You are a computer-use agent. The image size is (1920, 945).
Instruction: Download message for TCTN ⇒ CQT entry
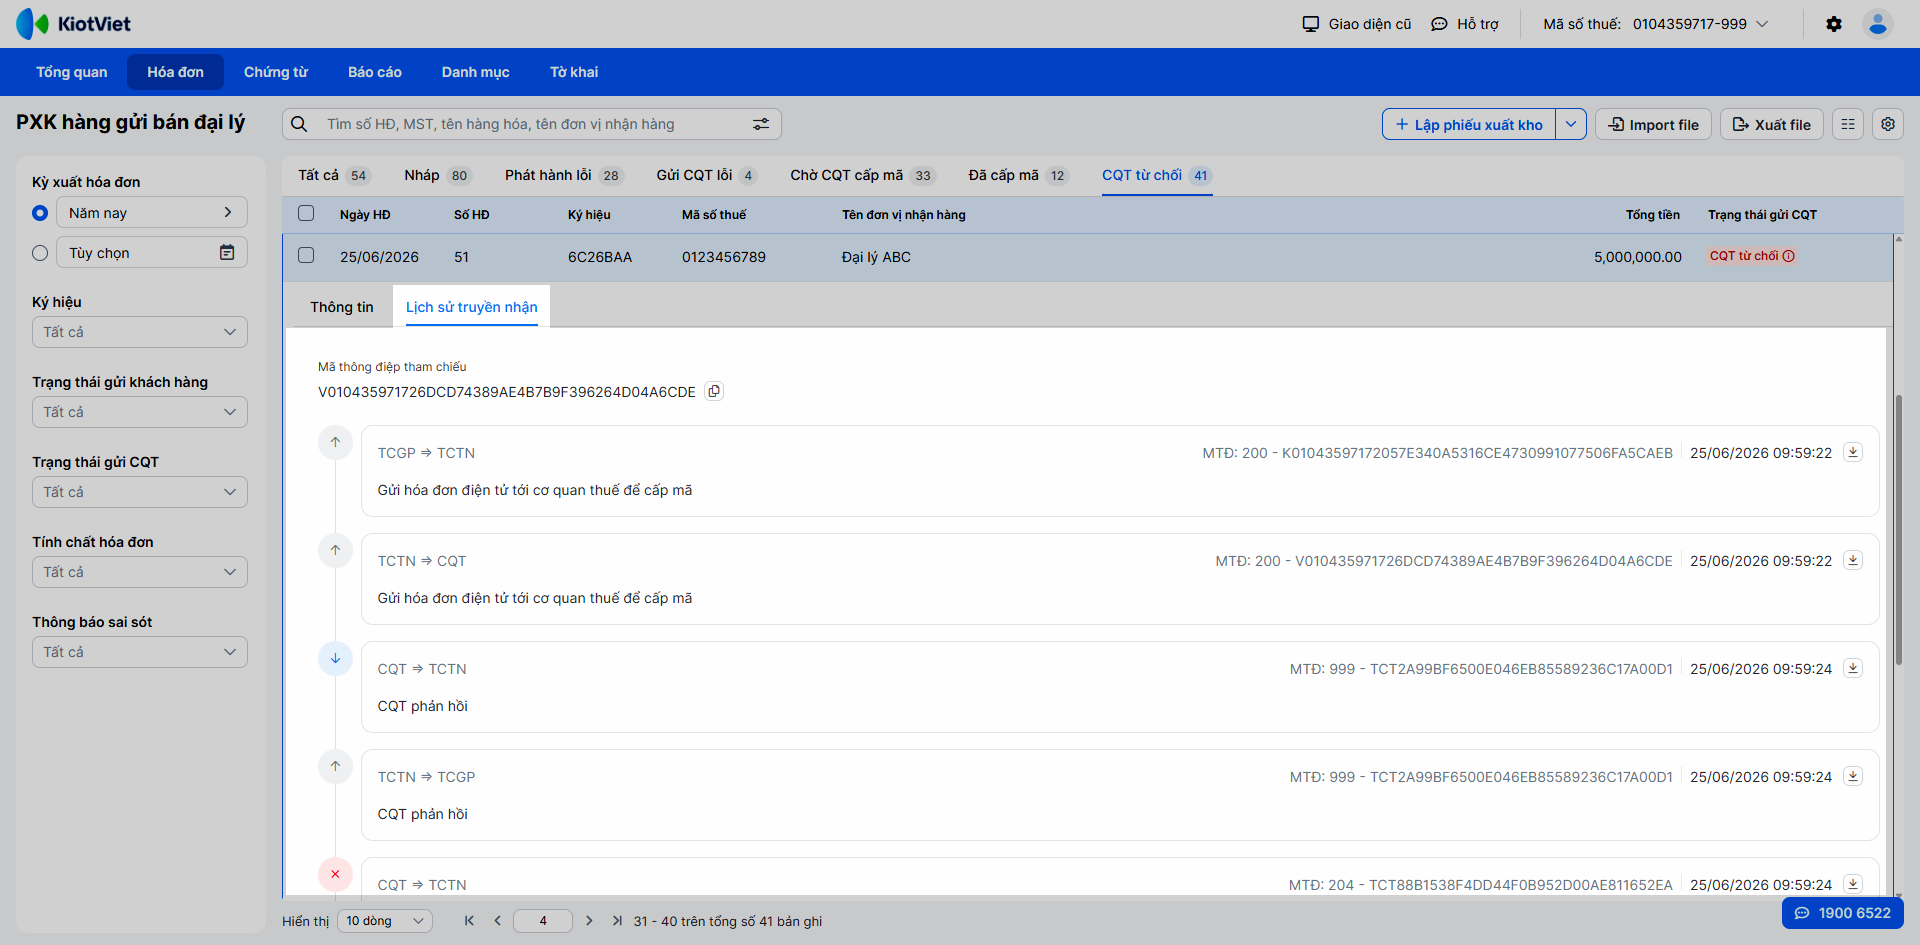pos(1853,560)
